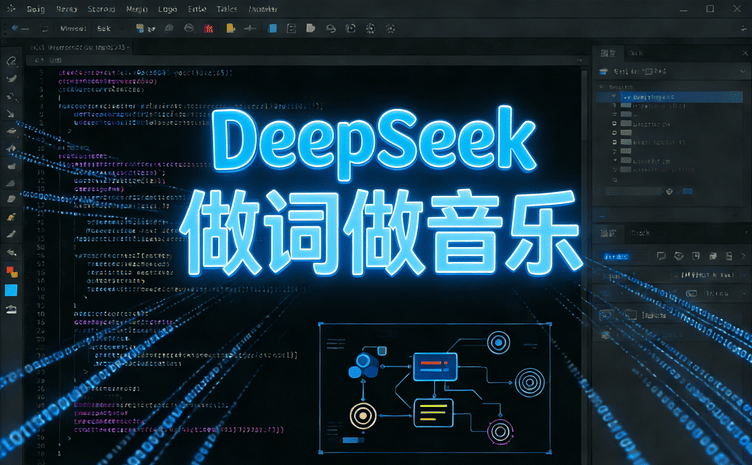752x465 pixels.
Task: Click the purple concentric-circle node in the diagram
Action: click(500, 431)
